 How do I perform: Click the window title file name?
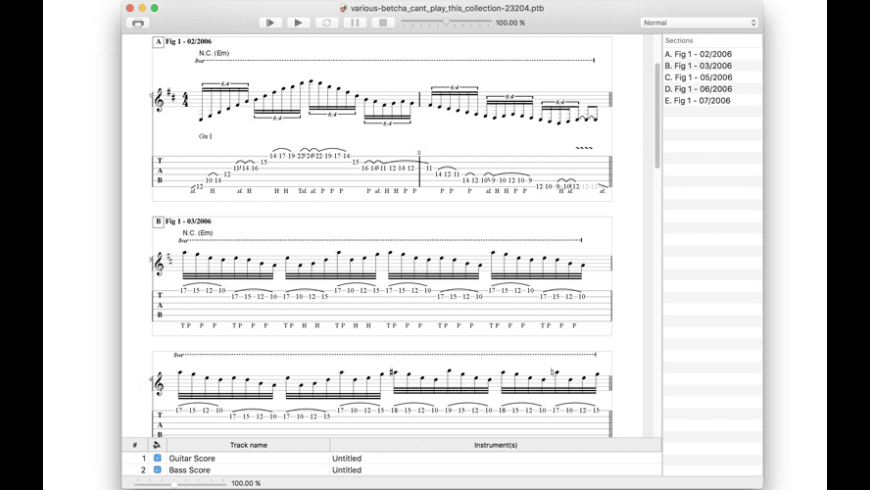pyautogui.click(x=447, y=8)
